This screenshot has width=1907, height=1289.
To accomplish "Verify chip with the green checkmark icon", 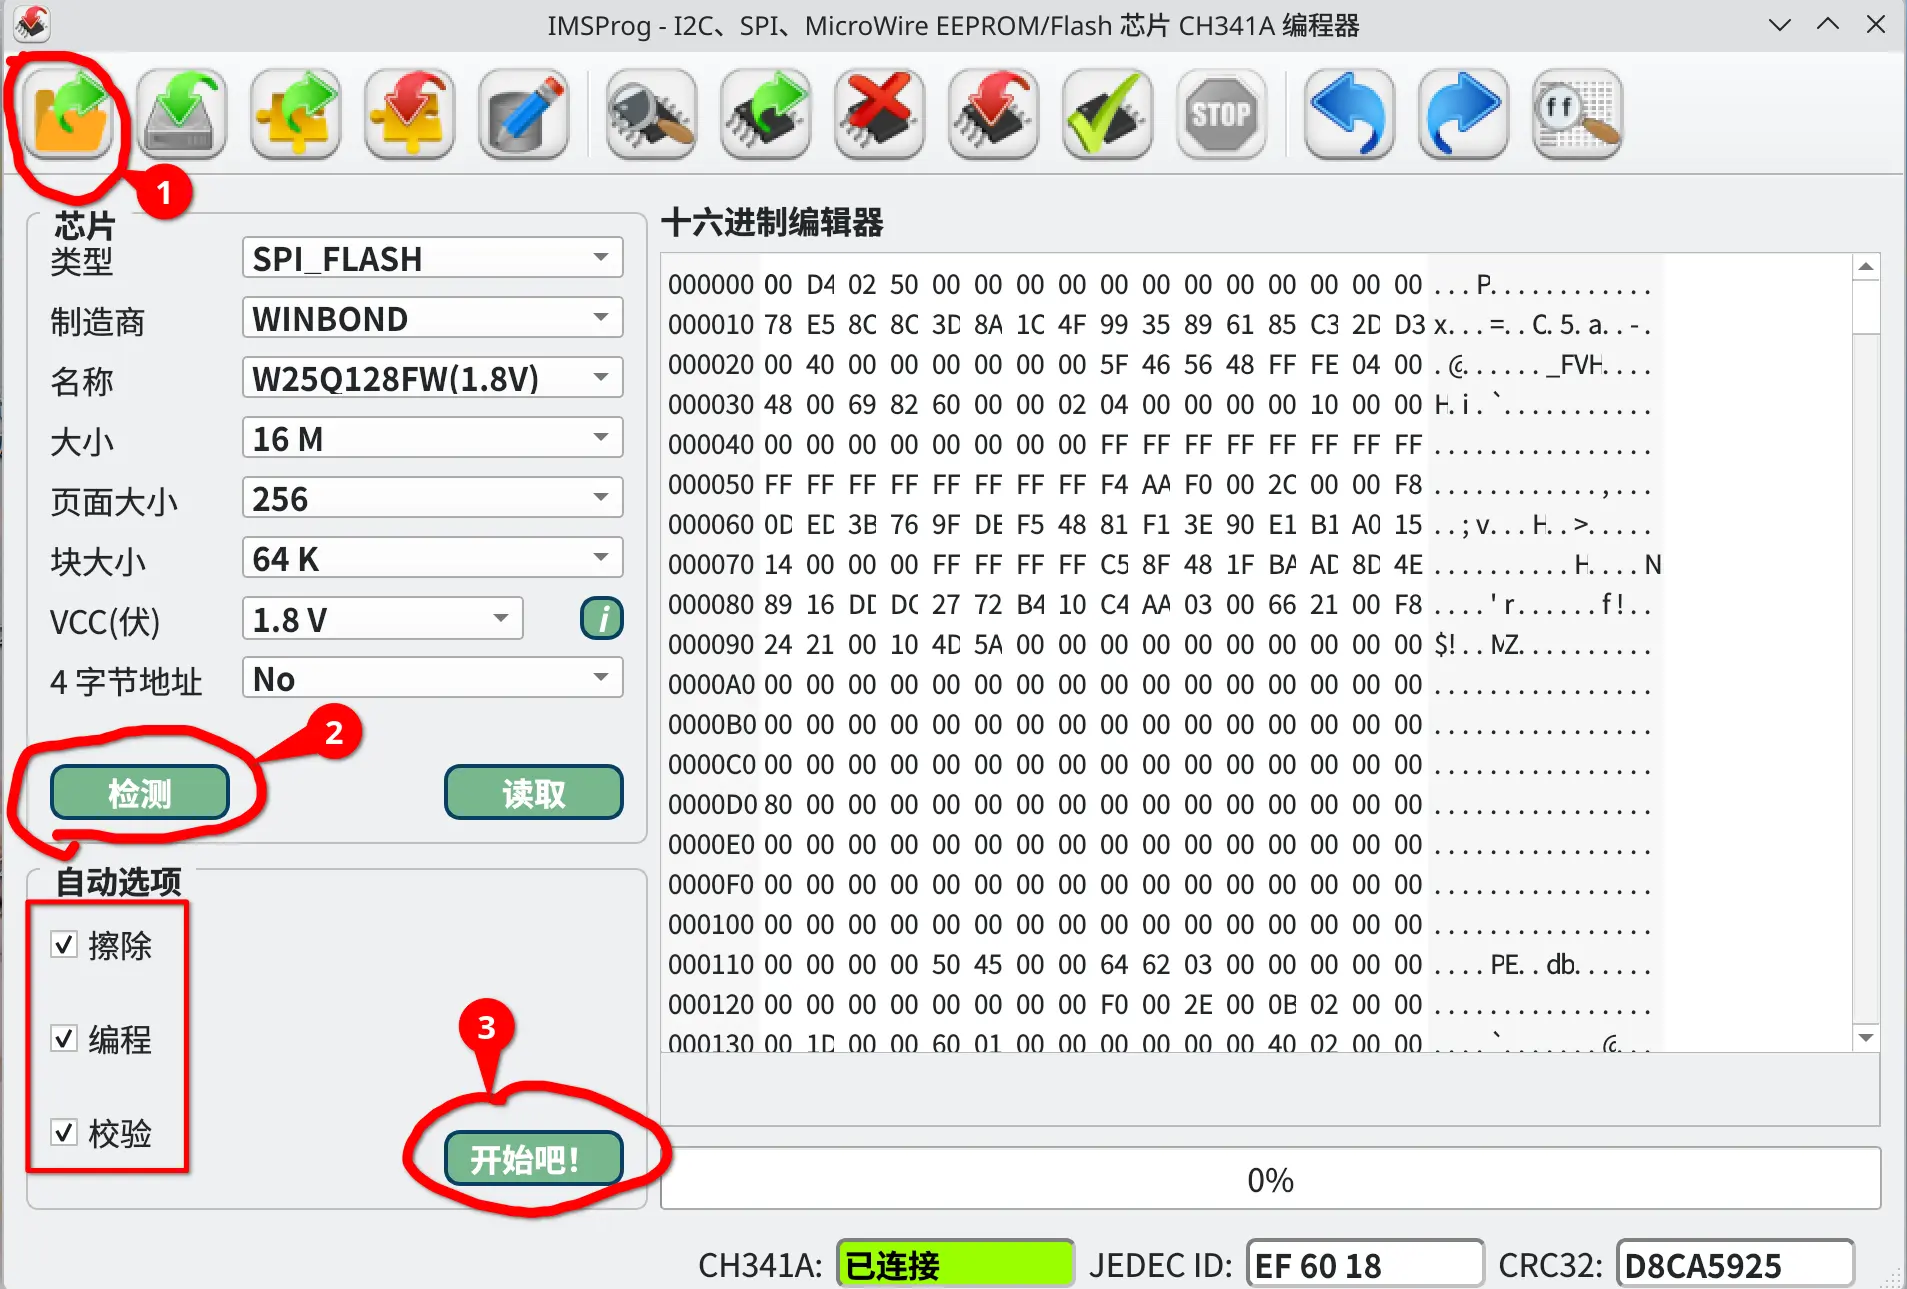I will tap(1108, 115).
